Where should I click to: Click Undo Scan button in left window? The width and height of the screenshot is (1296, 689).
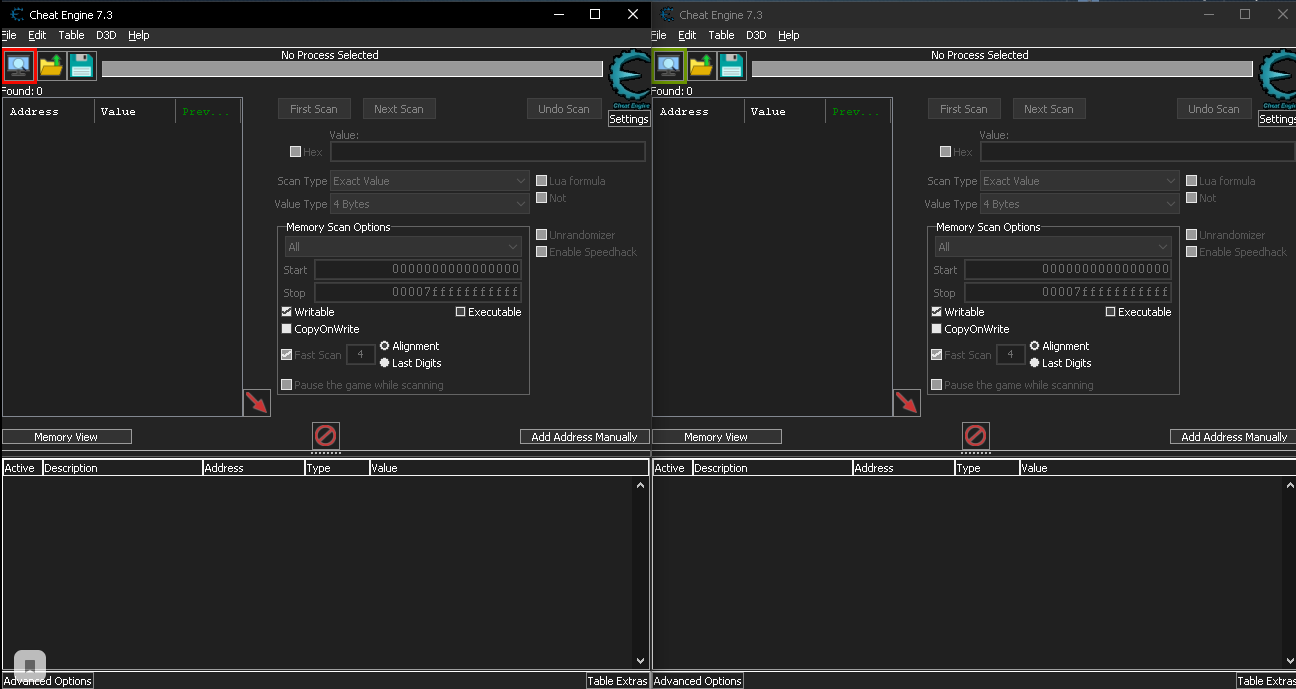click(x=564, y=109)
